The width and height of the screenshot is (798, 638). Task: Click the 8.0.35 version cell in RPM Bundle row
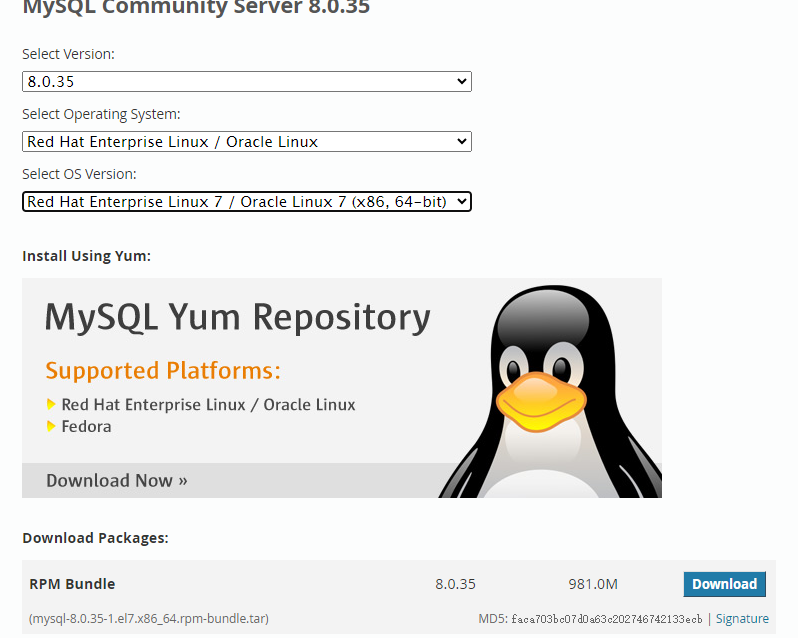pos(455,584)
